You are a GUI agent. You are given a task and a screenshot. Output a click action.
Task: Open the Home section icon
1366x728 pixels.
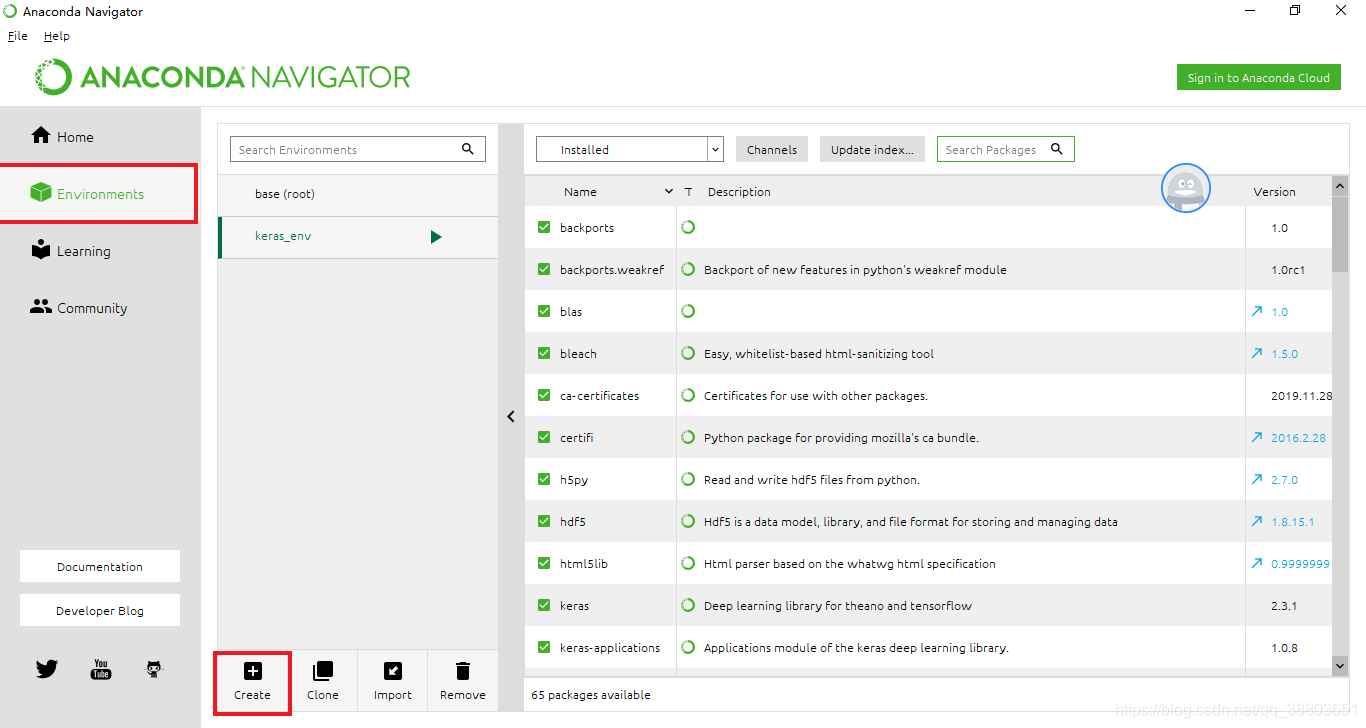[x=41, y=135]
